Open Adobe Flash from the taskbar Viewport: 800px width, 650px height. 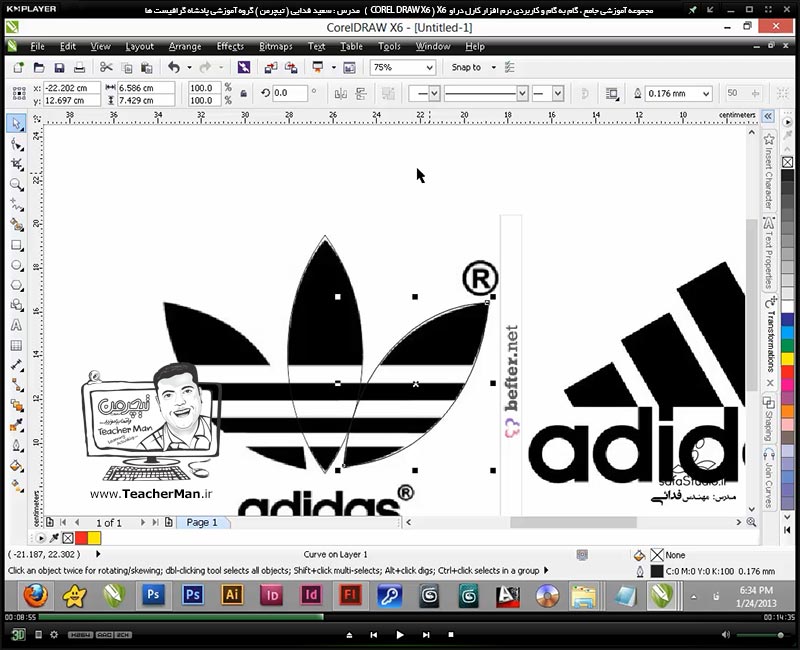(x=350, y=595)
